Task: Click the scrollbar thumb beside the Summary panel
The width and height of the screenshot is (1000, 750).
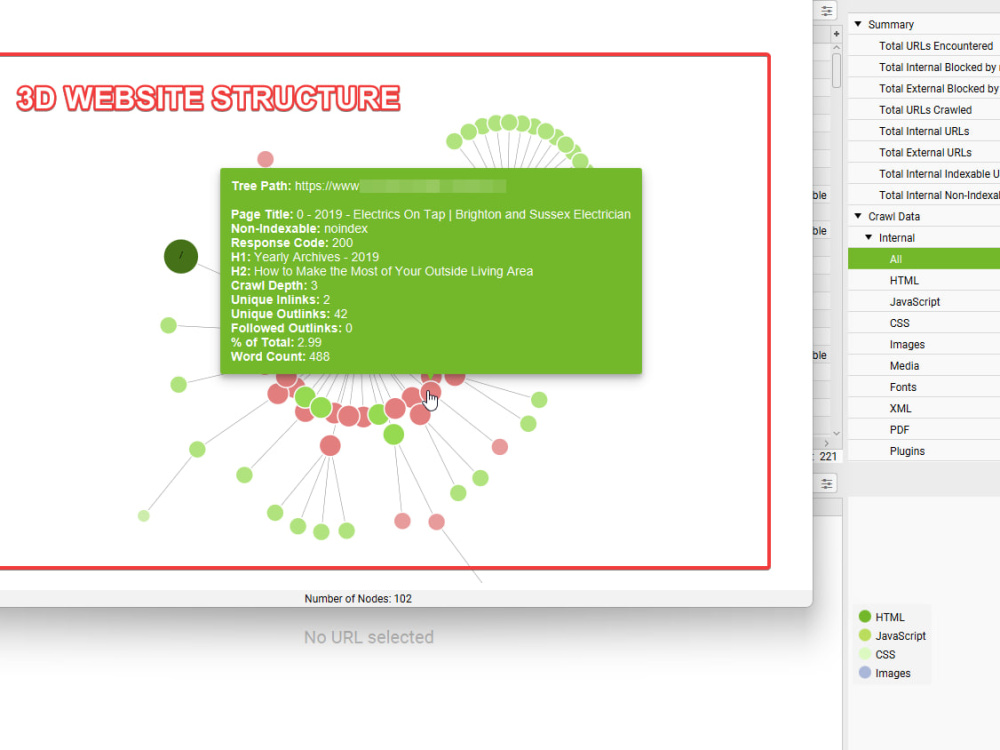Action: 836,71
